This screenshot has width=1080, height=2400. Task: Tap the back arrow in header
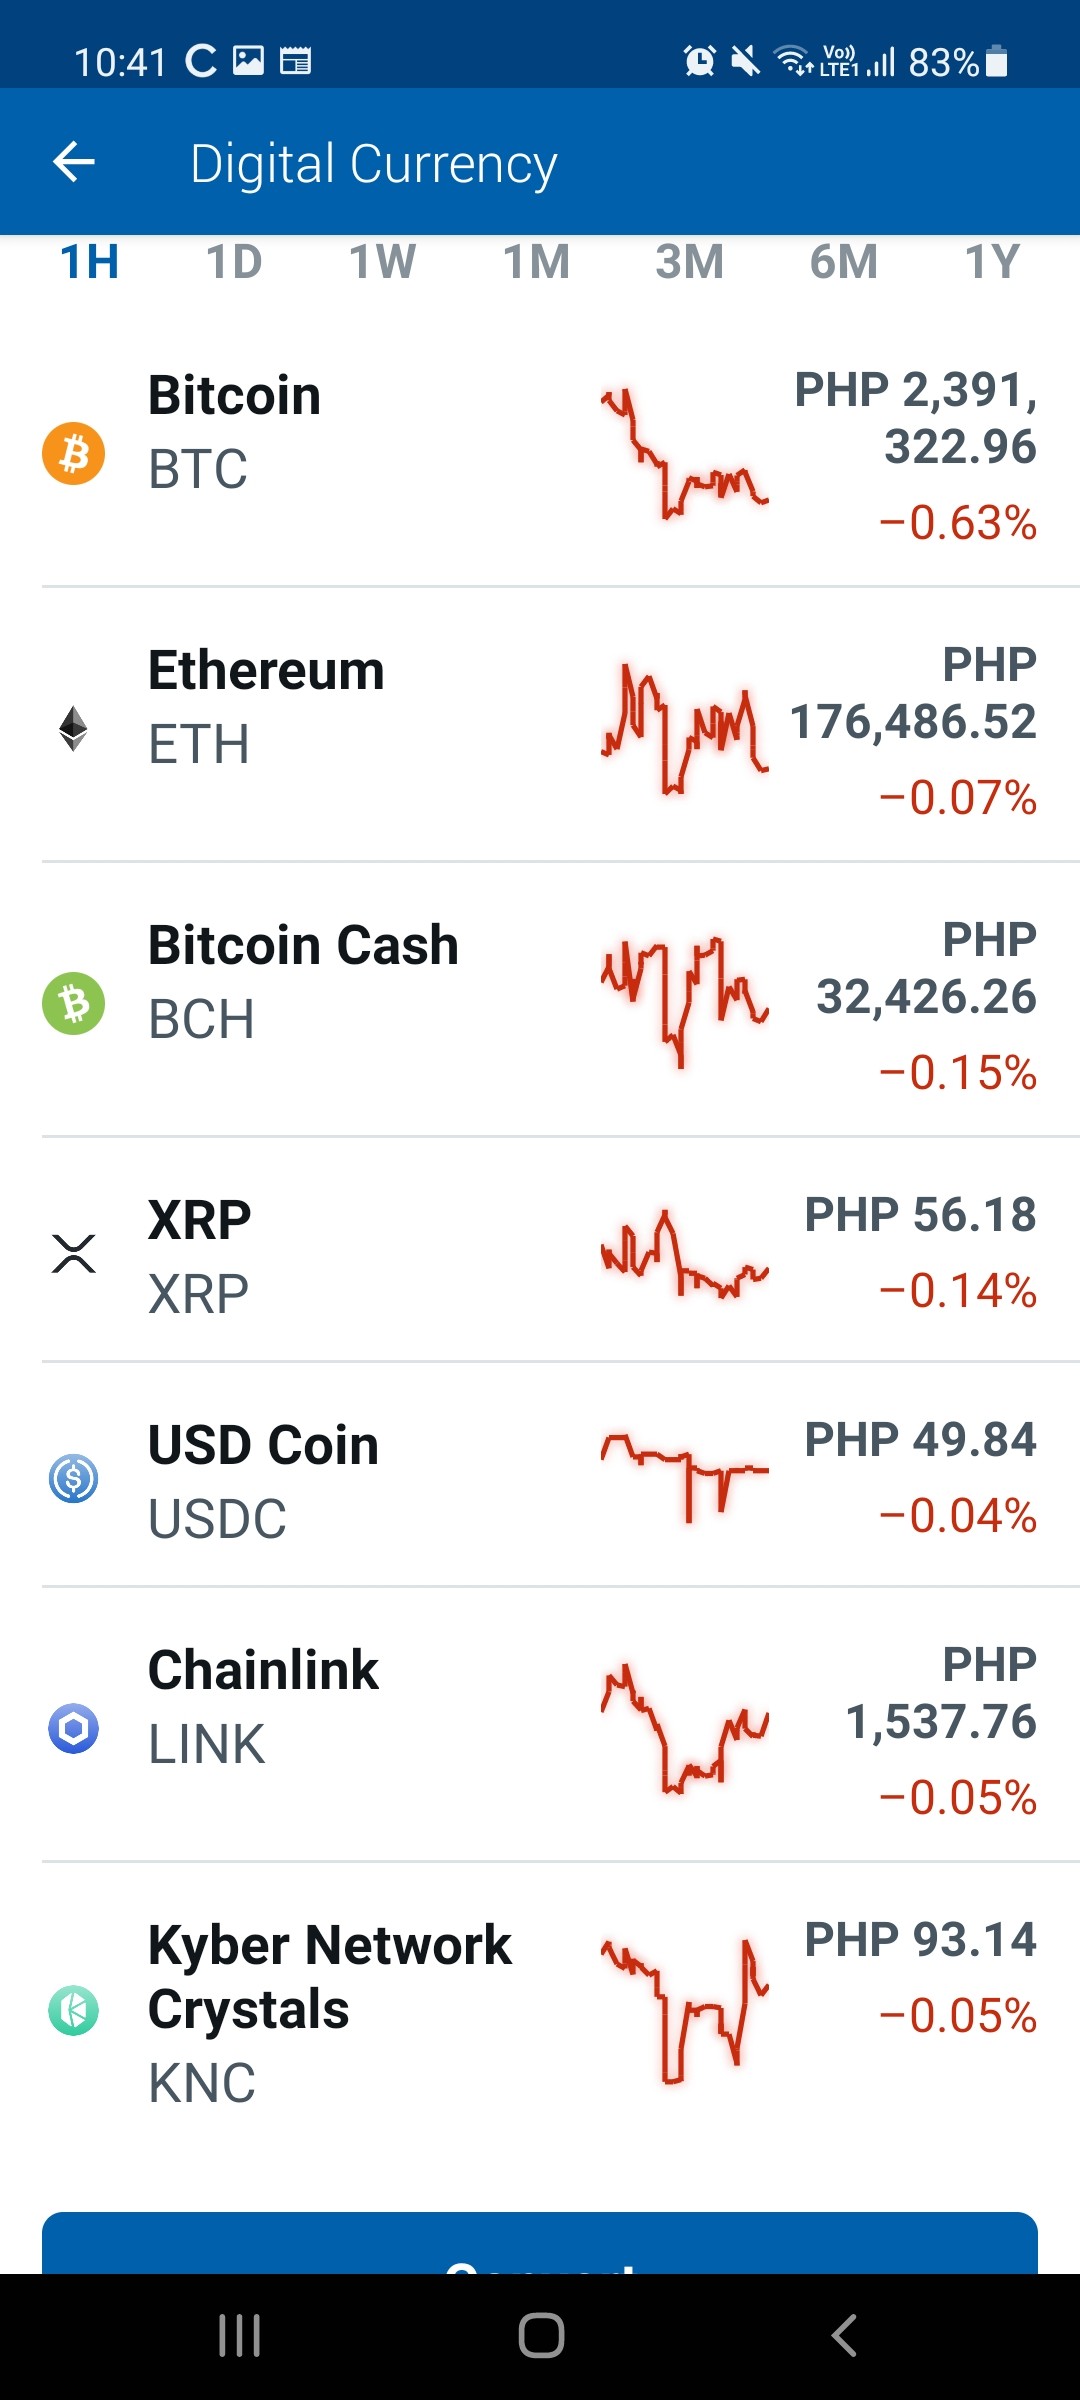(x=74, y=162)
